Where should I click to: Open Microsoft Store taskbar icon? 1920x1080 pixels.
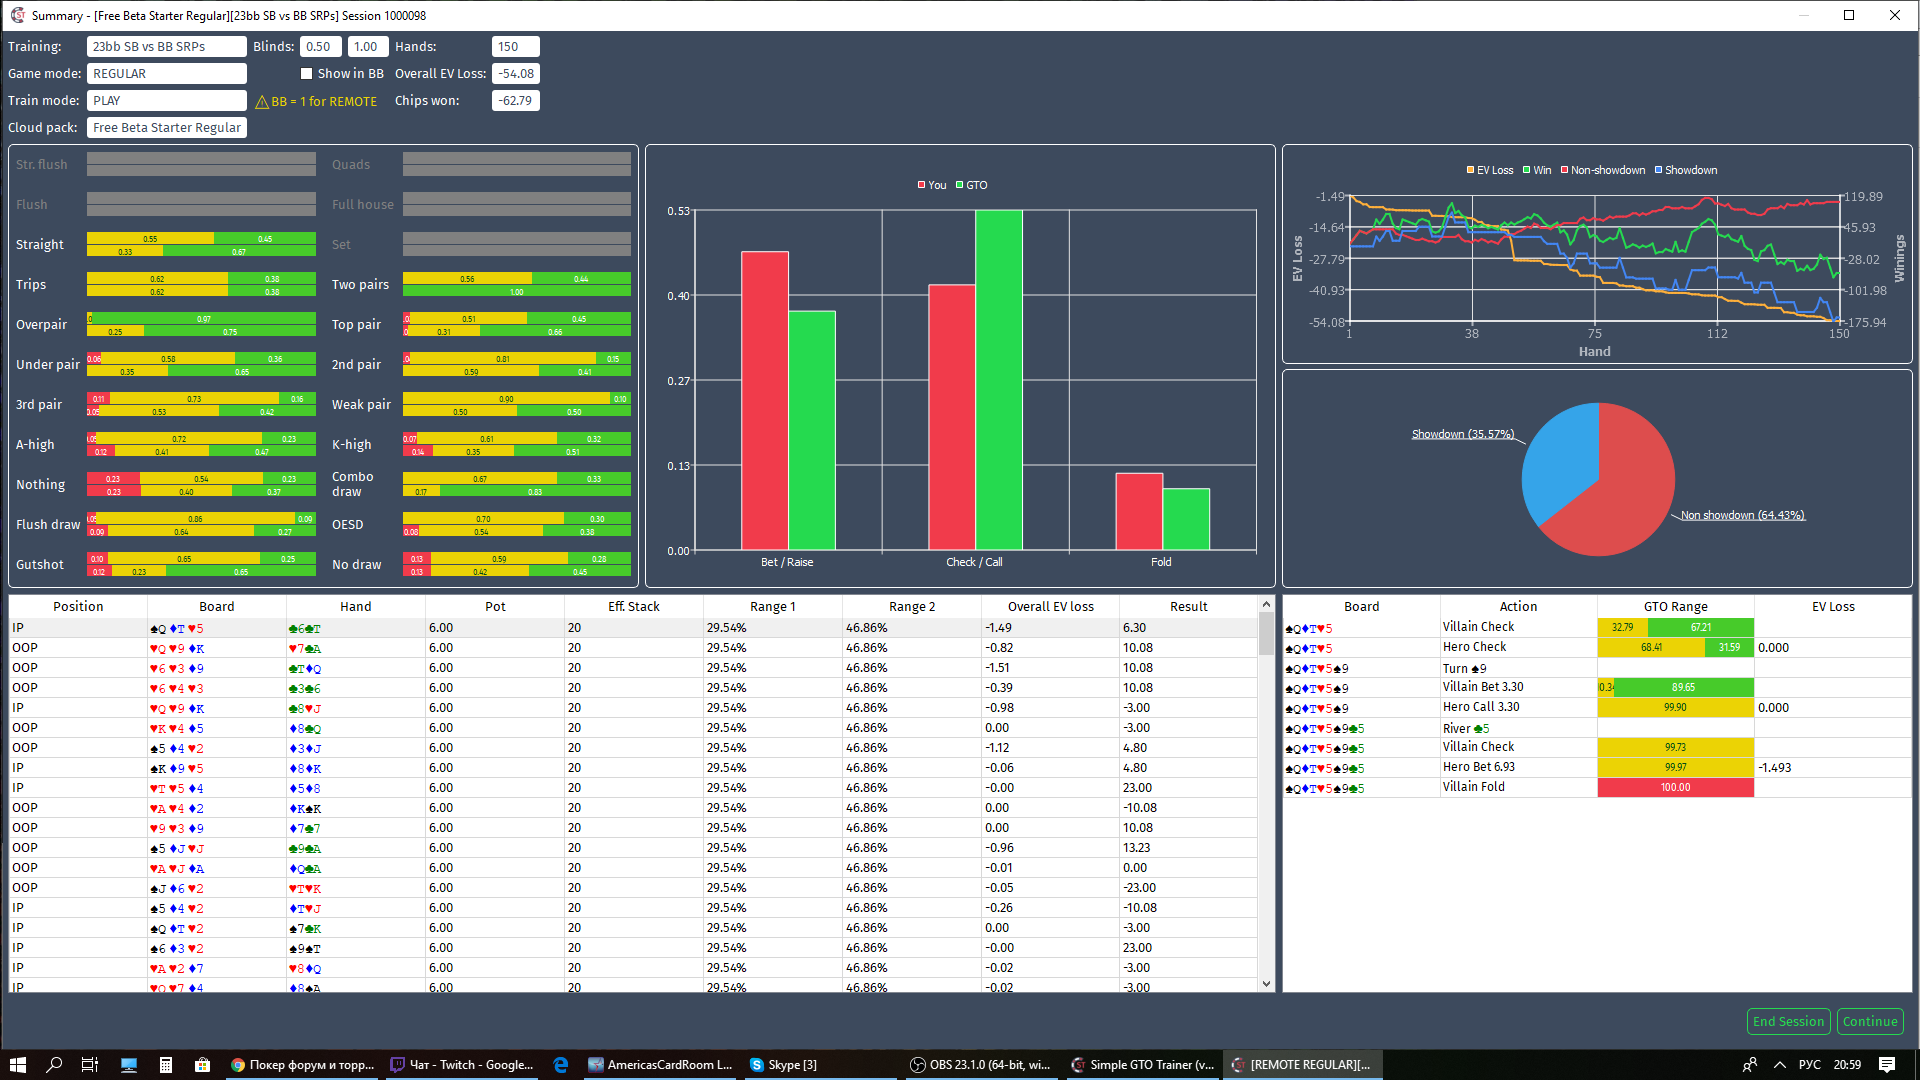[202, 1065]
